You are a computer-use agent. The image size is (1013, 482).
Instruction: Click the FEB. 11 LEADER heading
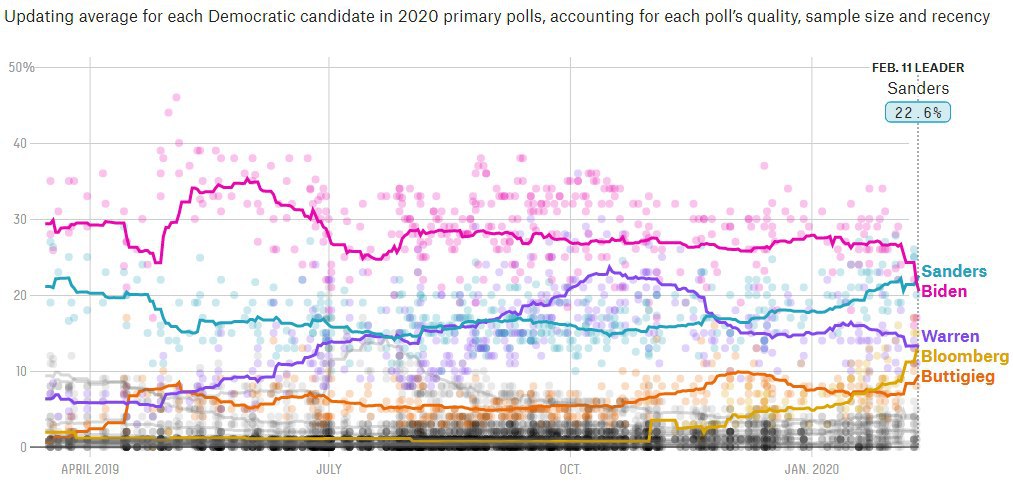(x=918, y=67)
